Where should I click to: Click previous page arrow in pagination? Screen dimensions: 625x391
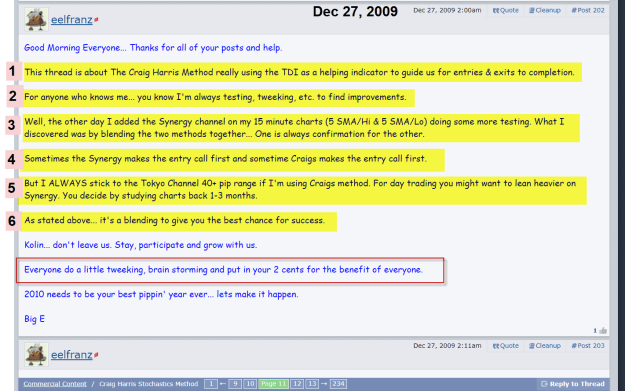(x=222, y=384)
